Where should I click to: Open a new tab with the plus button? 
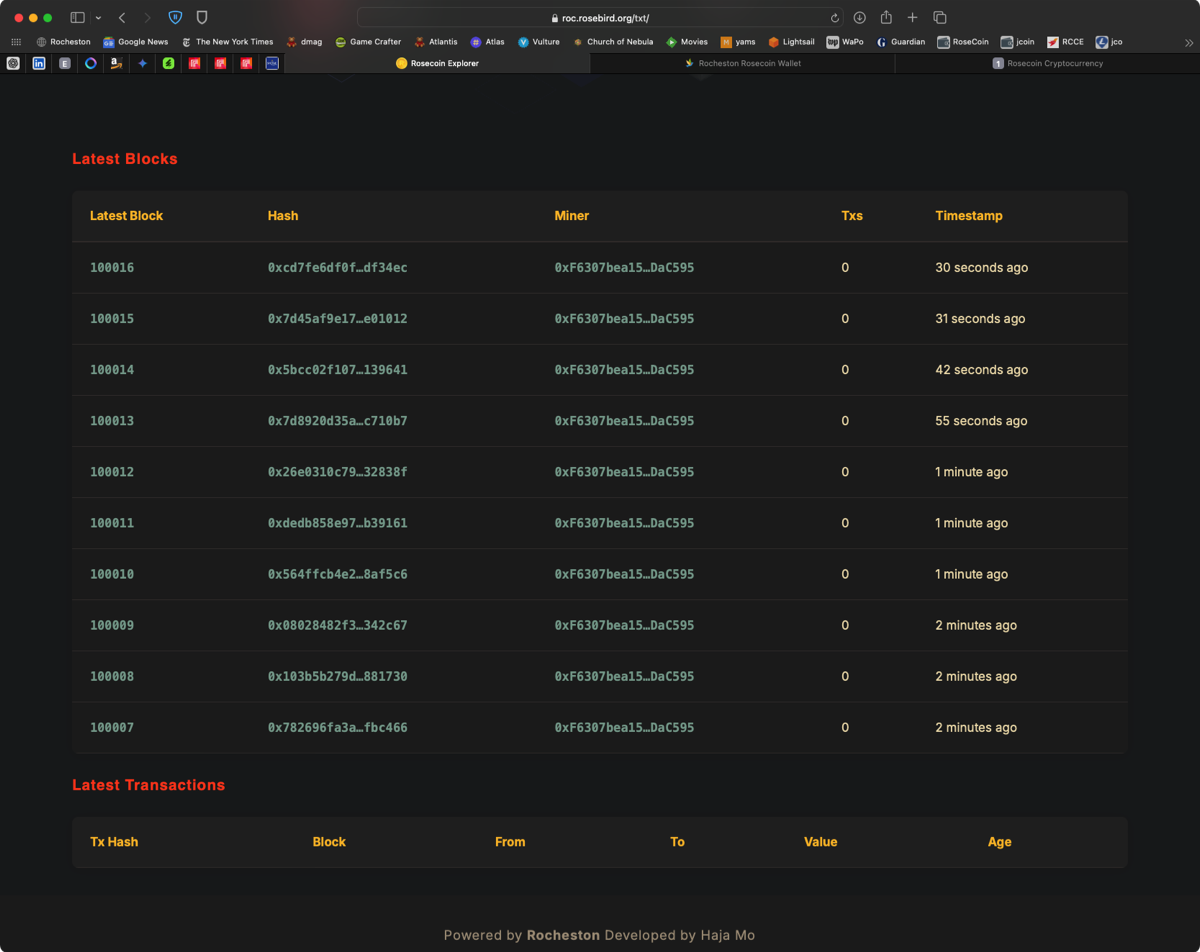912,18
